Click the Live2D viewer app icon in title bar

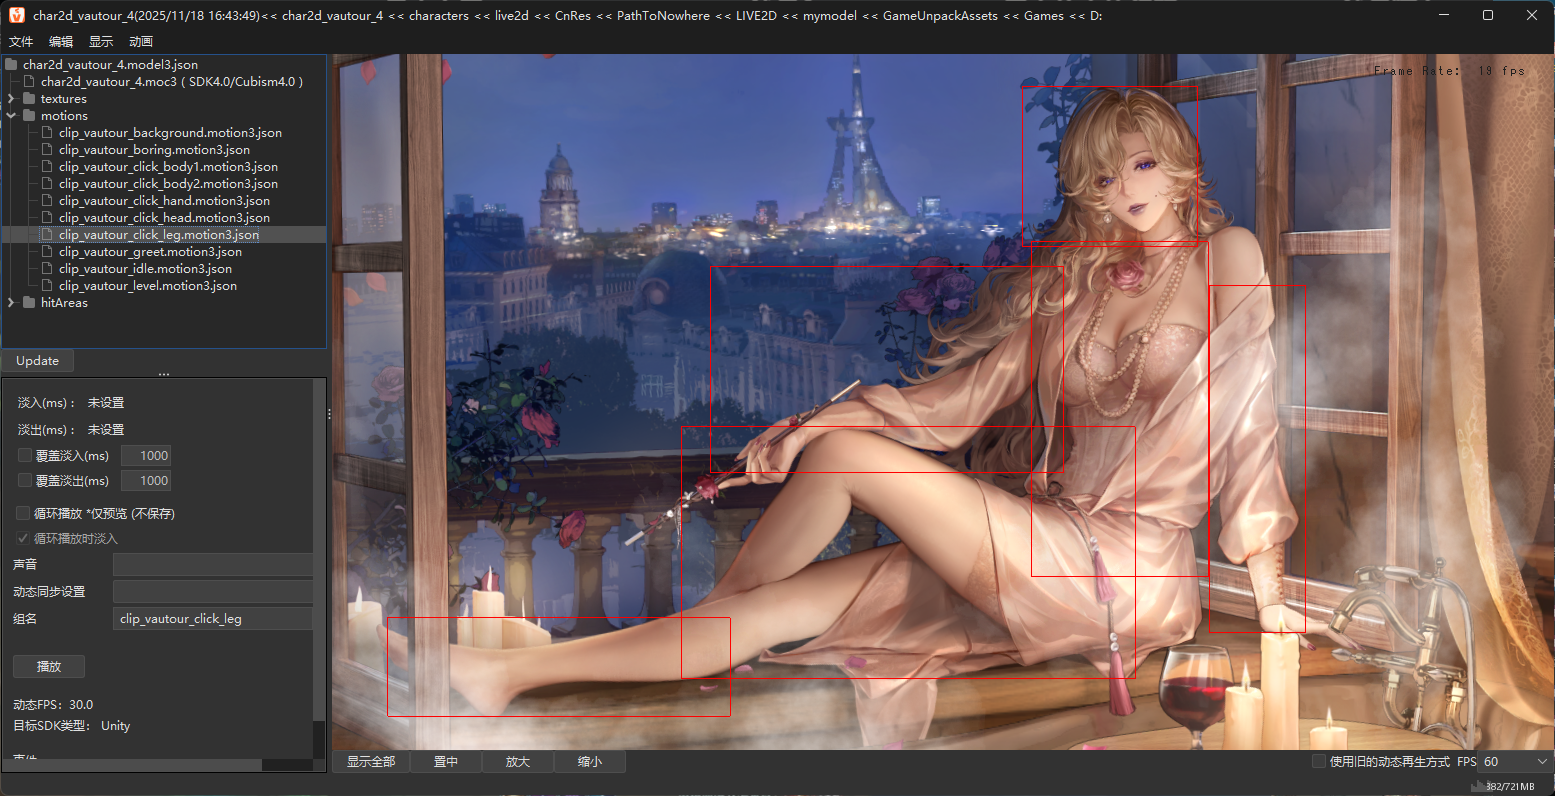pyautogui.click(x=17, y=16)
